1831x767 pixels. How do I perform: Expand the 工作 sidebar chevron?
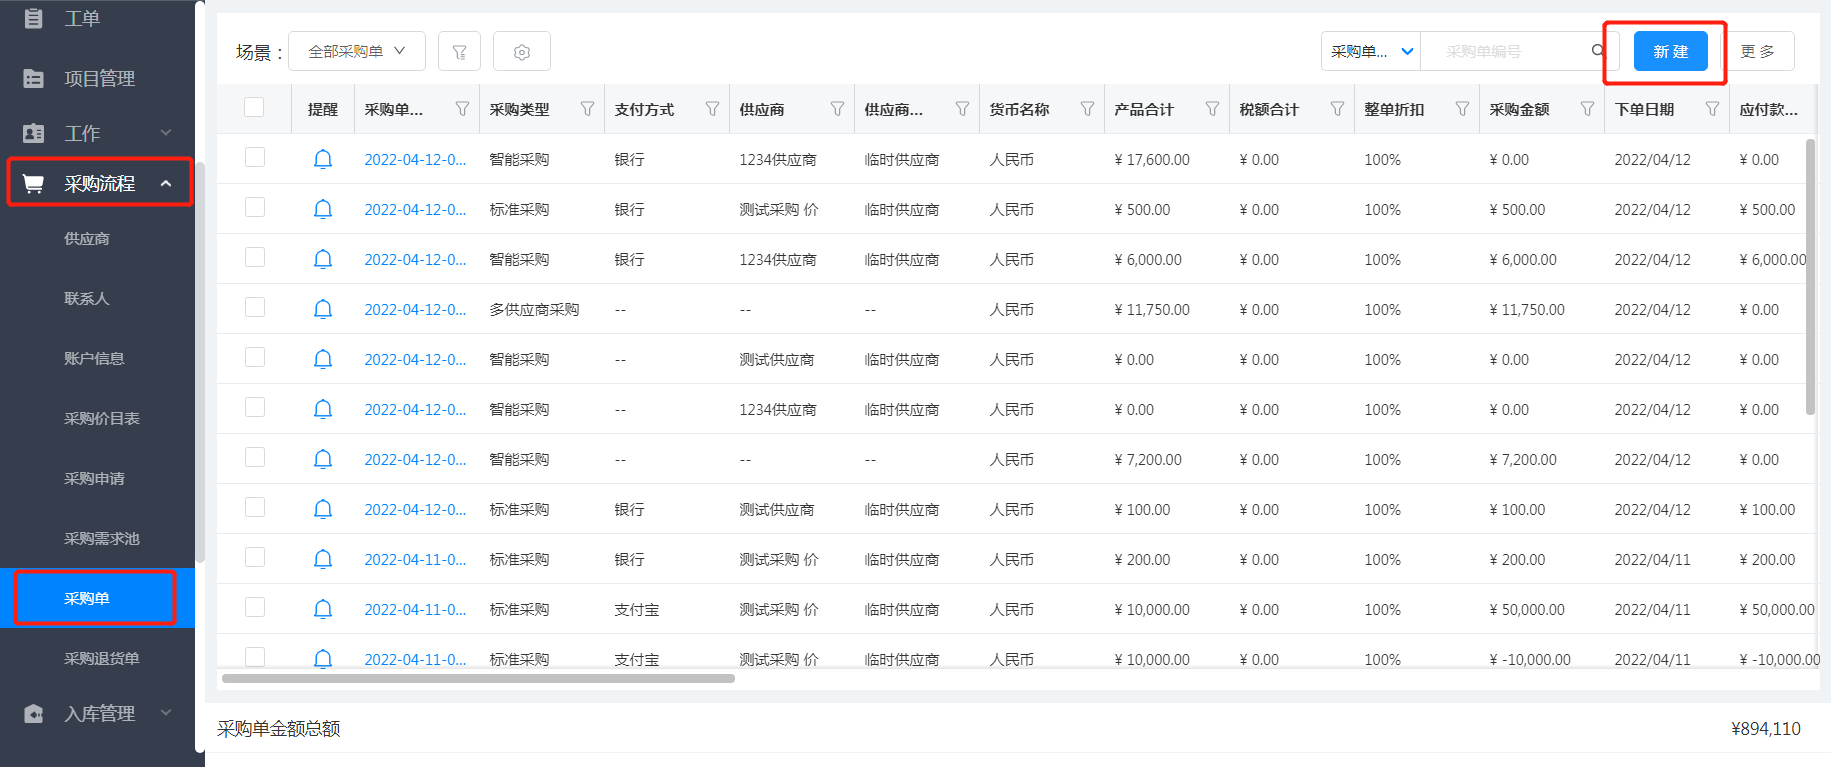click(166, 133)
